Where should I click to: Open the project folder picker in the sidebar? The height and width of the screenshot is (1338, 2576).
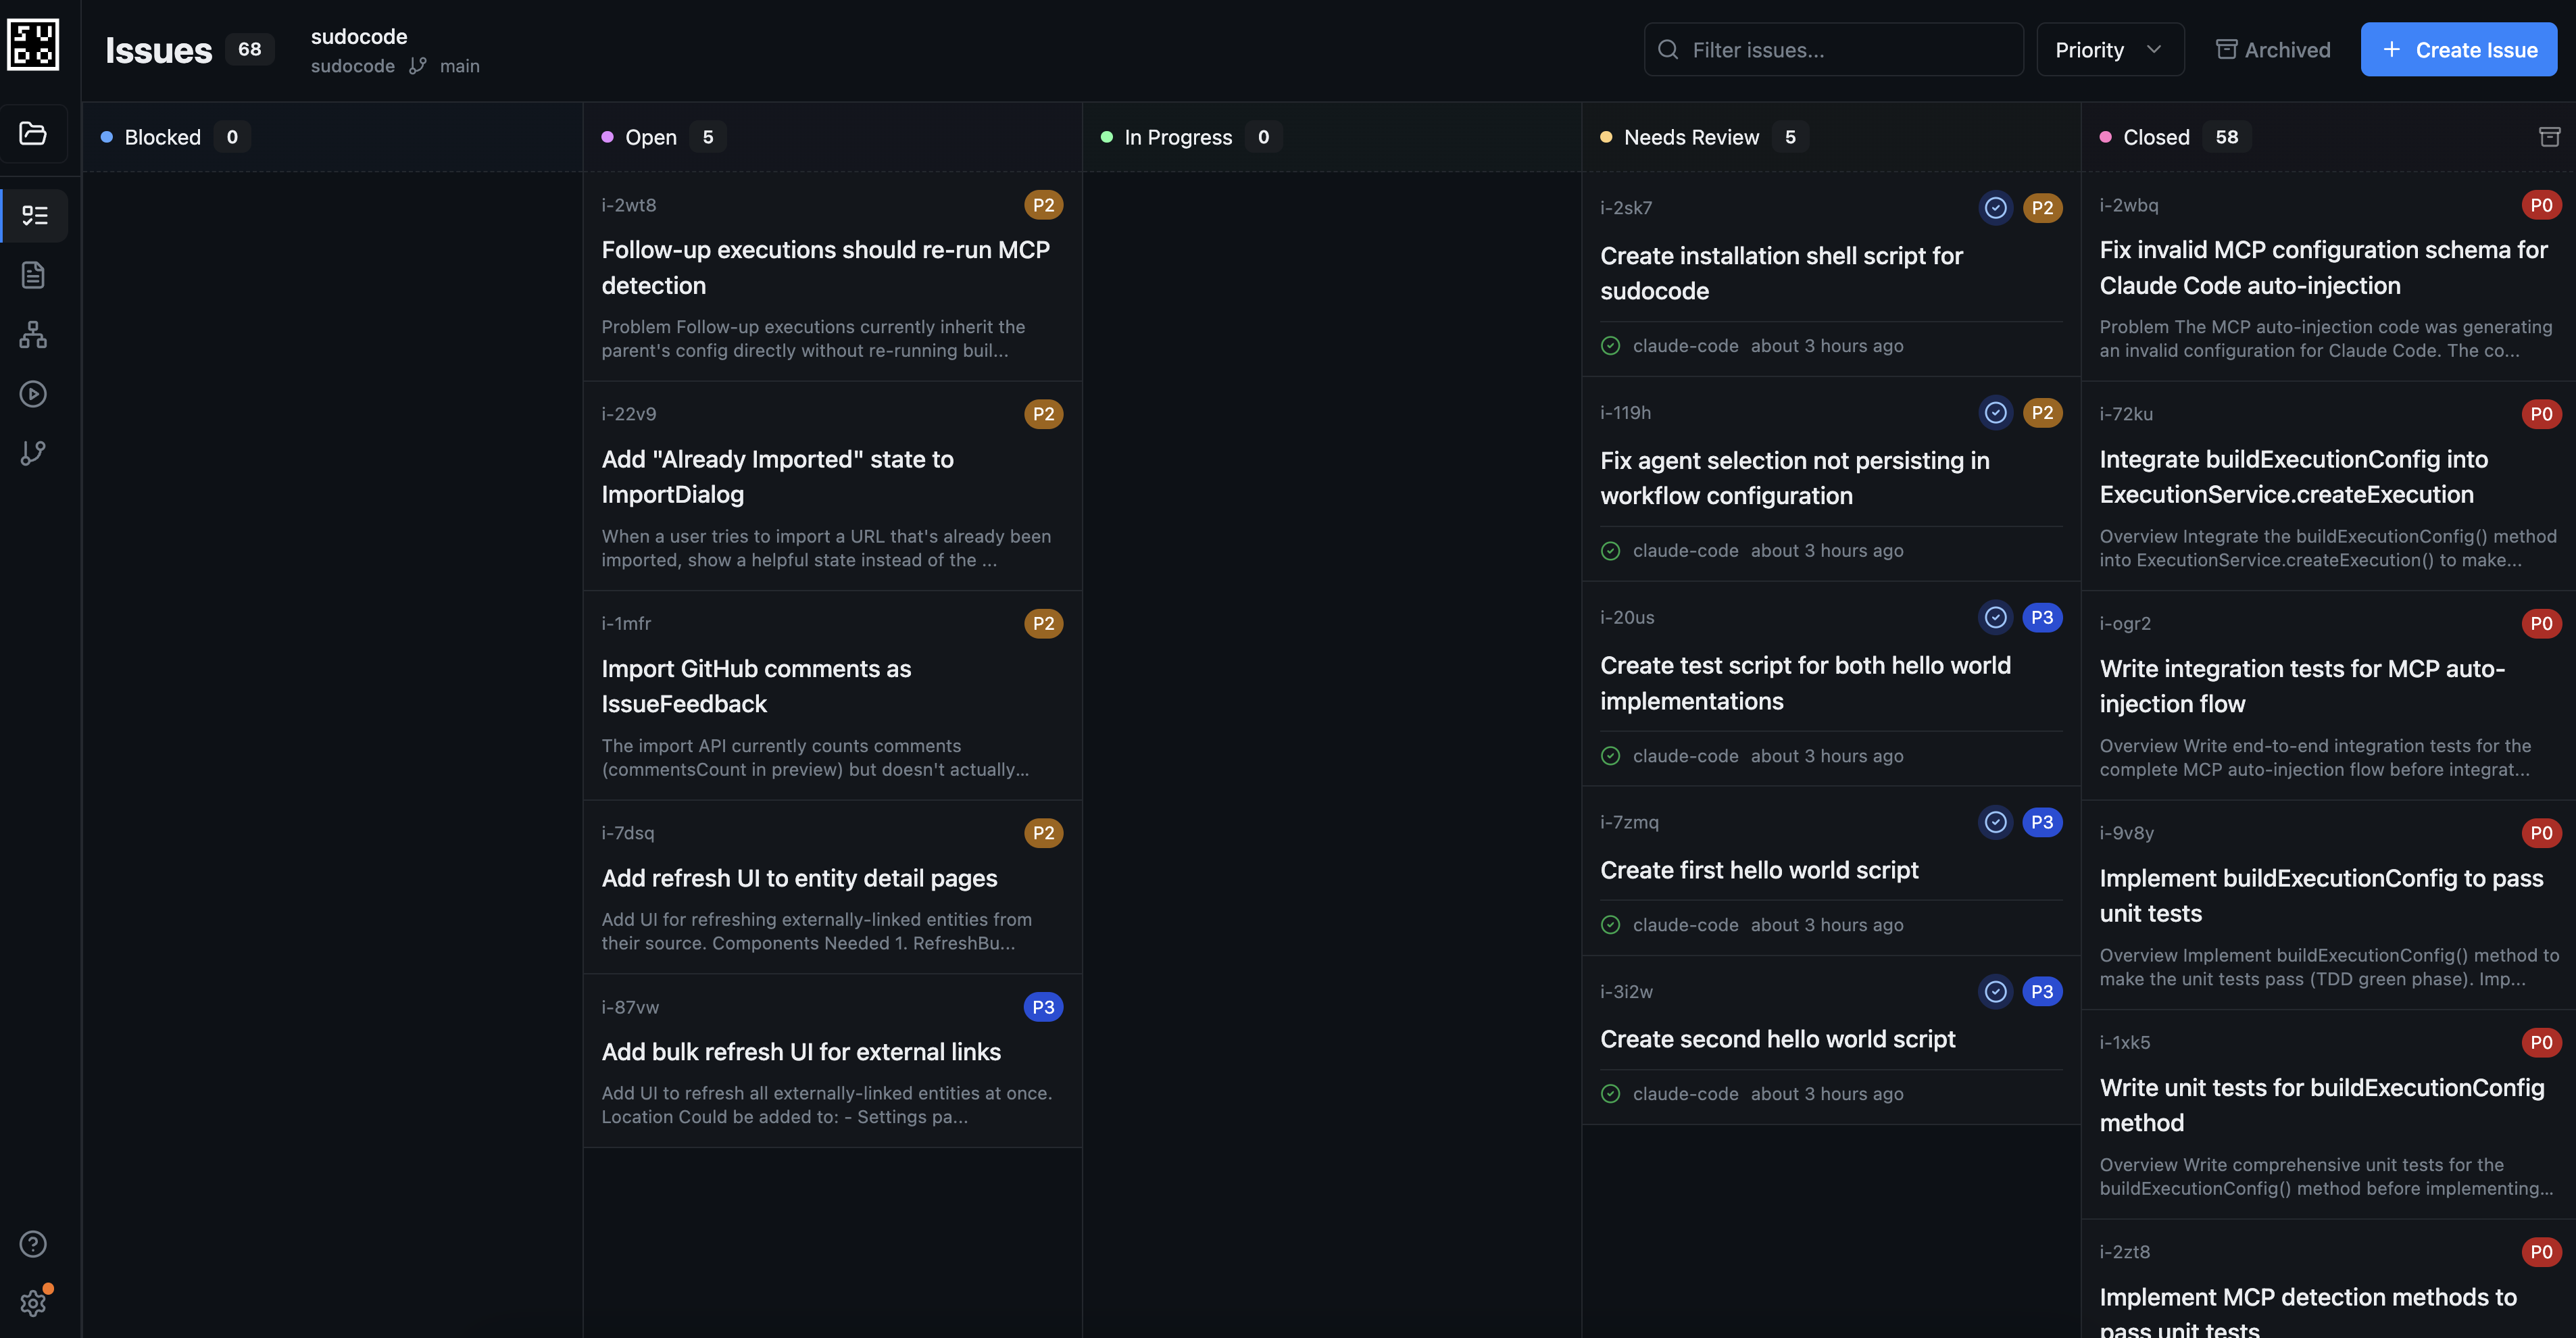pyautogui.click(x=33, y=134)
